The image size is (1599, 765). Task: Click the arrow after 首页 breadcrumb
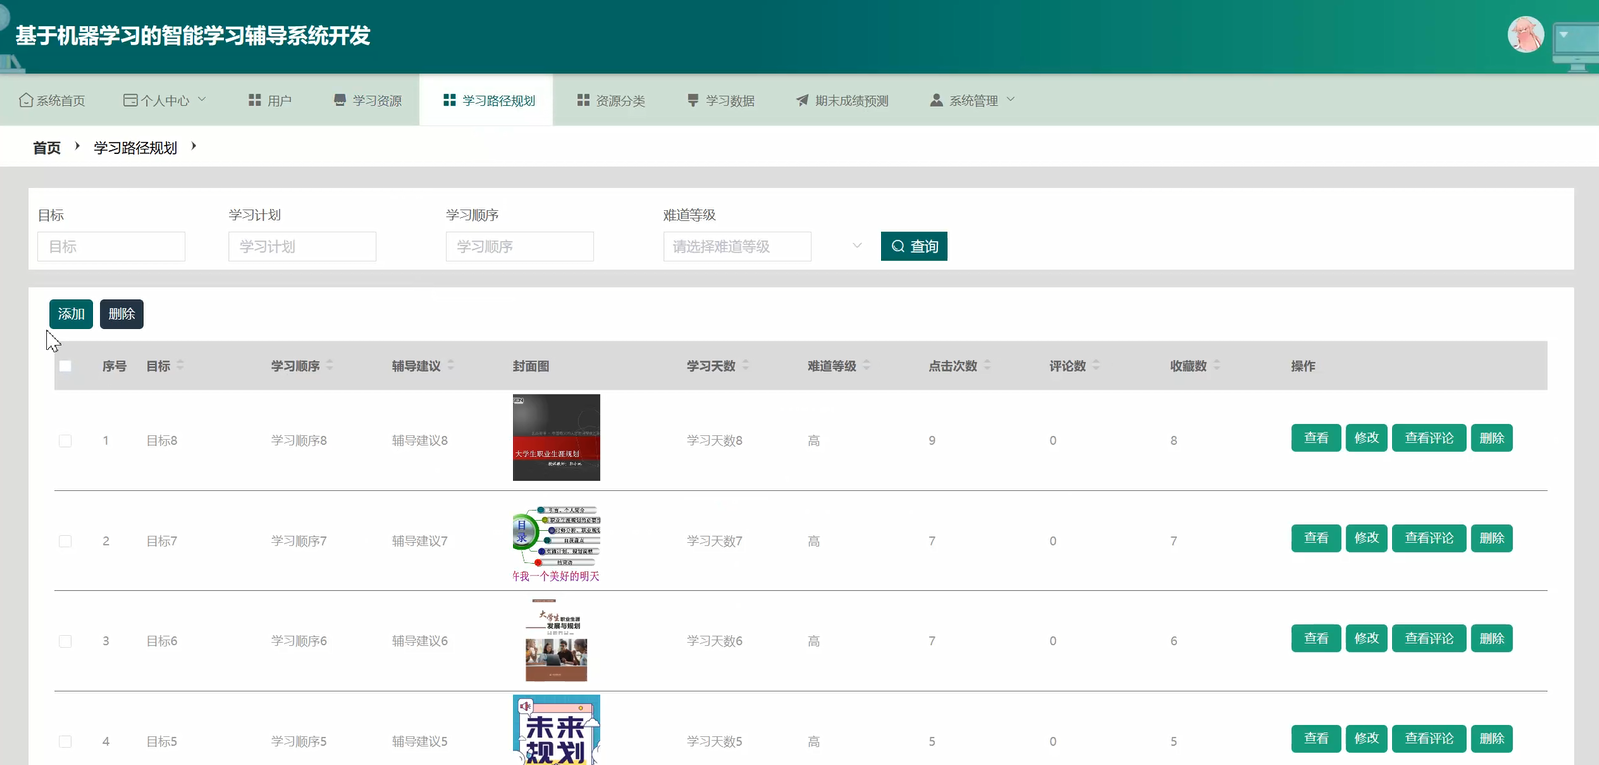(x=77, y=146)
